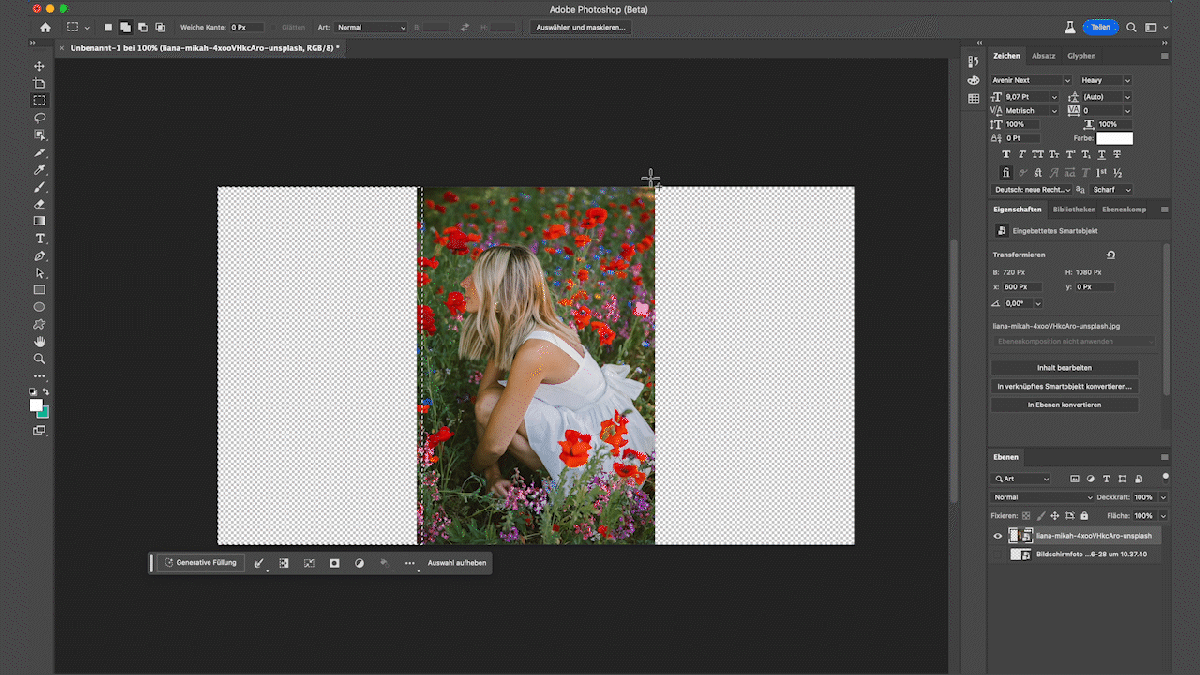Image resolution: width=1200 pixels, height=675 pixels.
Task: Select the Brush tool
Action: pyautogui.click(x=40, y=187)
